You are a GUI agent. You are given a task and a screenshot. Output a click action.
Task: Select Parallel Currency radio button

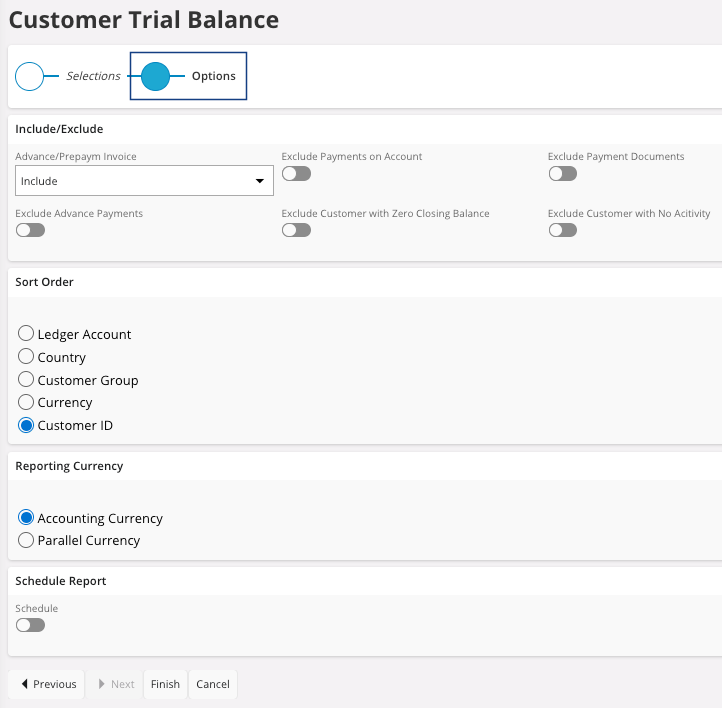pos(27,540)
